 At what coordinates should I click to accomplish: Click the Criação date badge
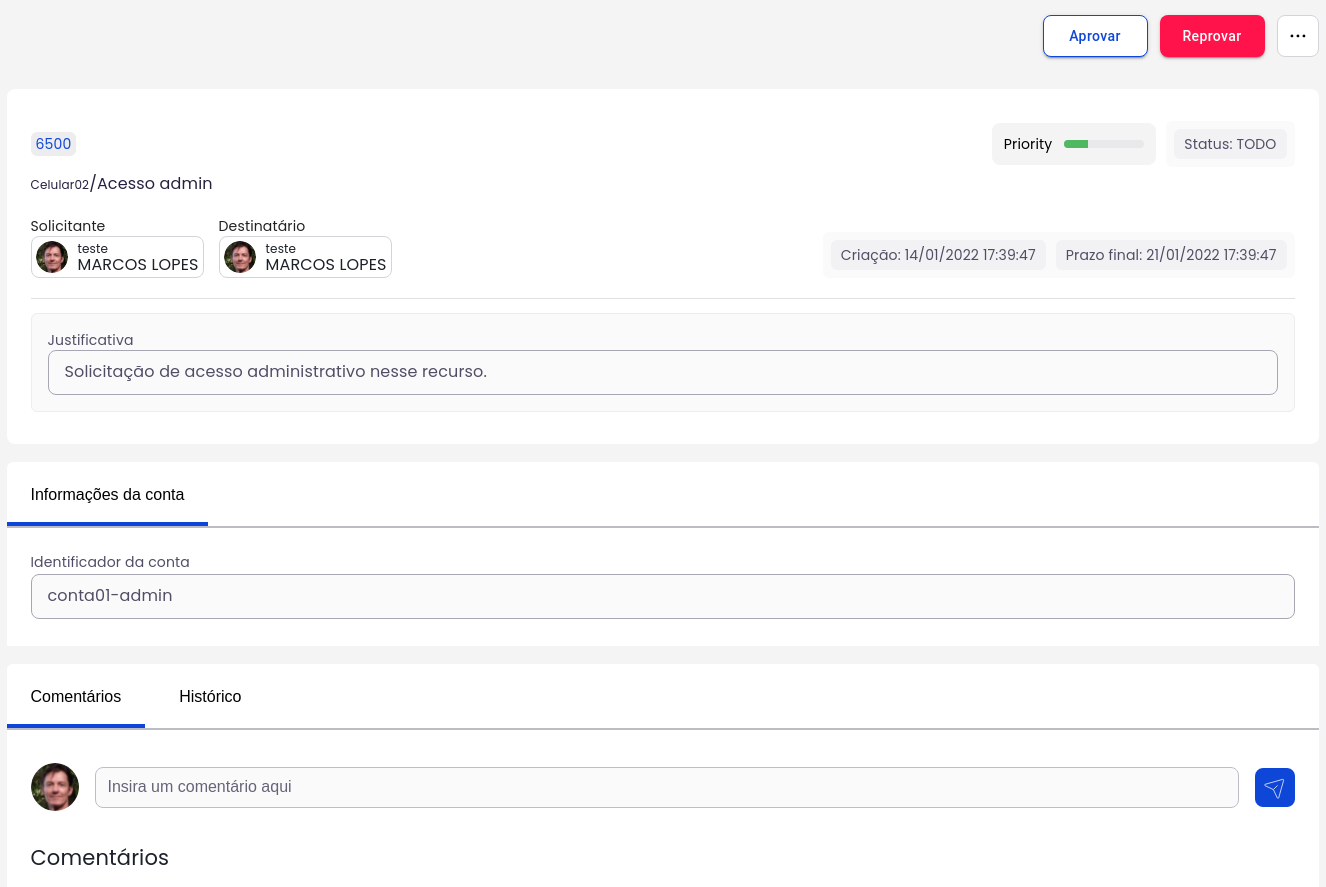pos(937,255)
